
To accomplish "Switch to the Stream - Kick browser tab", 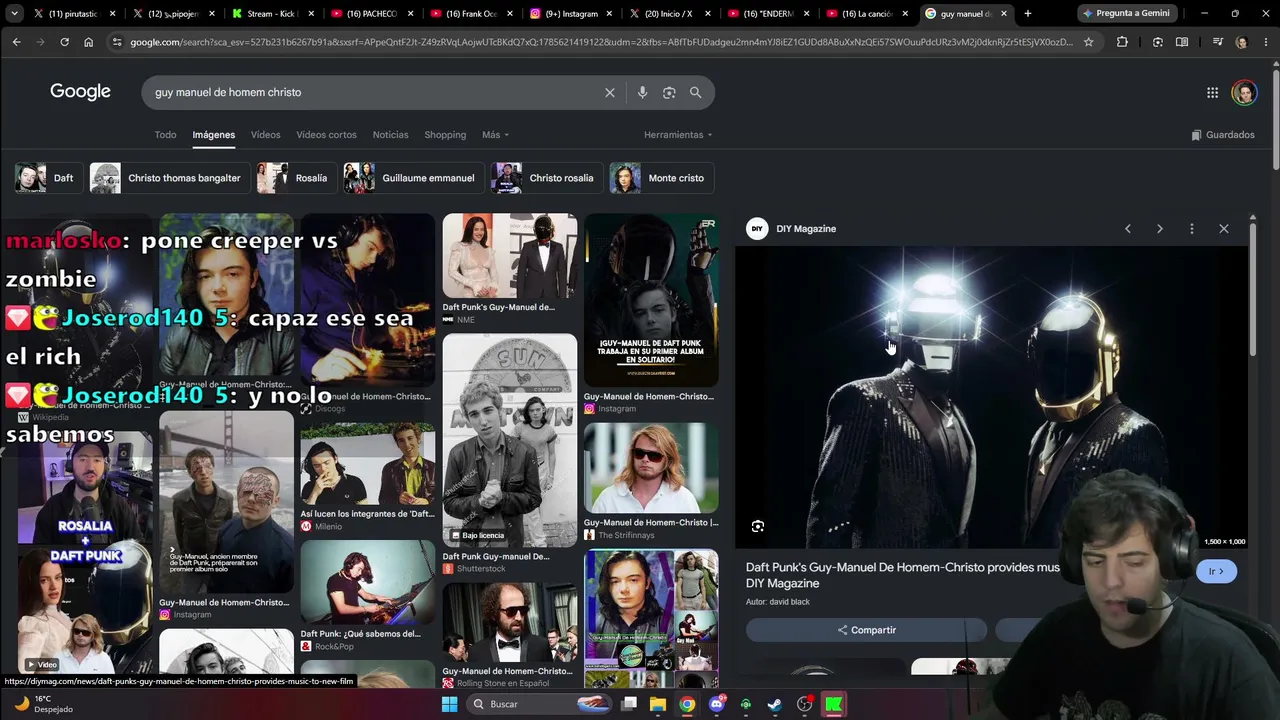I will pyautogui.click(x=272, y=14).
